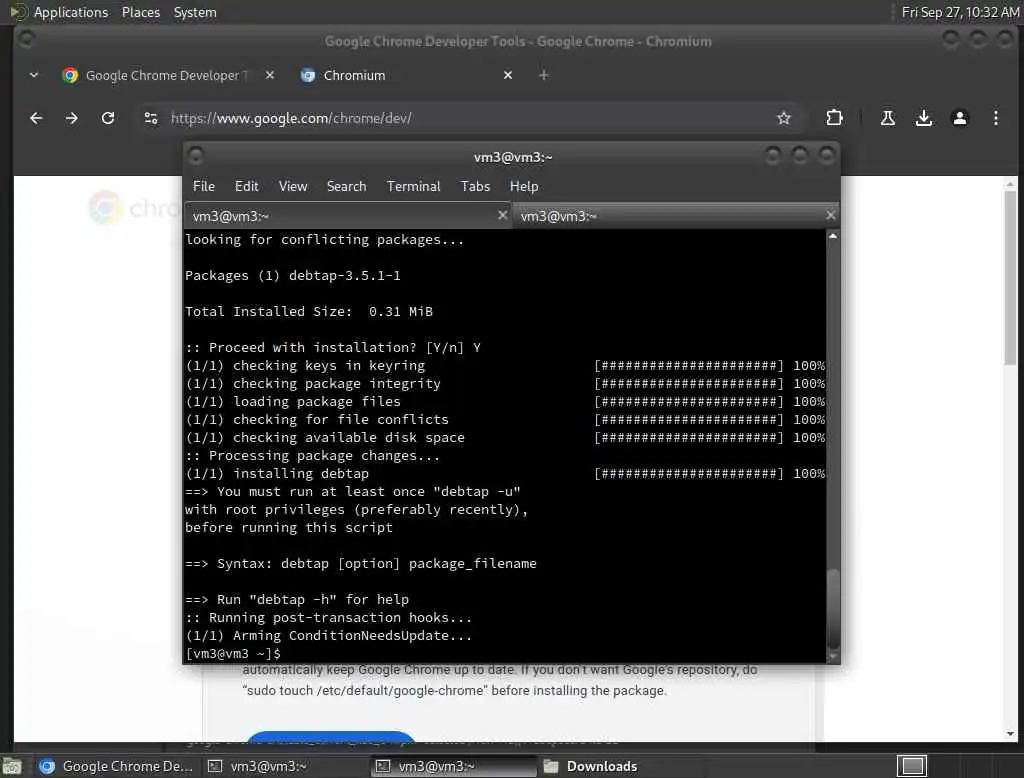1024x778 pixels.
Task: Click the terminal prompt line [vm3@vm3 ~]$
Action: click(x=233, y=653)
